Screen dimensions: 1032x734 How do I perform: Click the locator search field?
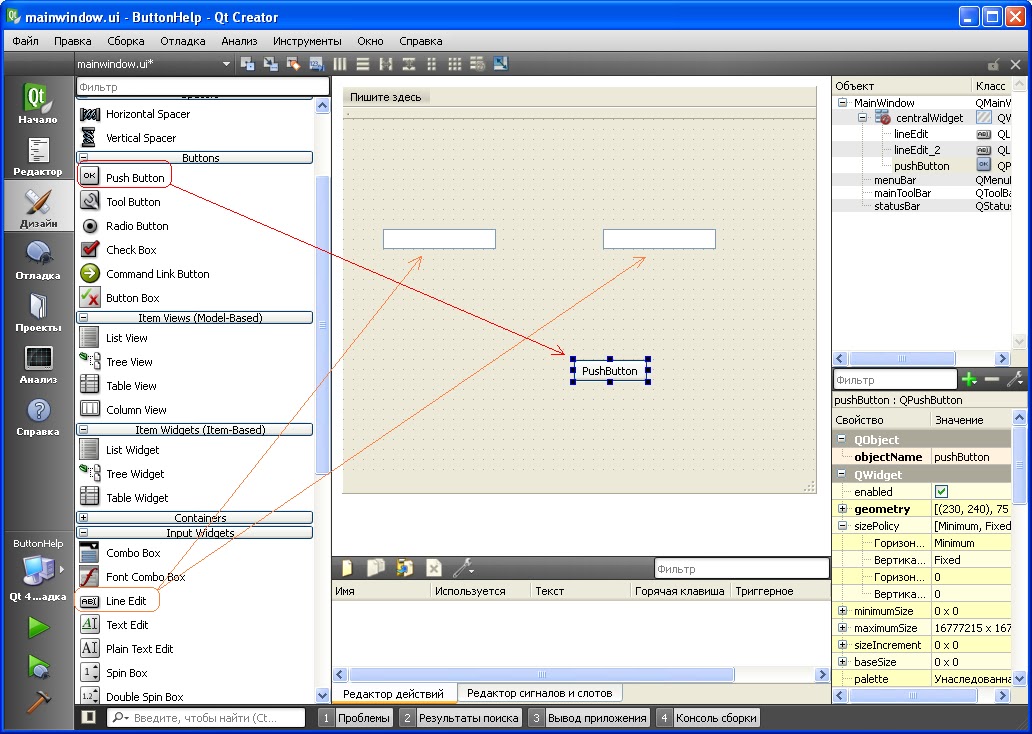206,718
